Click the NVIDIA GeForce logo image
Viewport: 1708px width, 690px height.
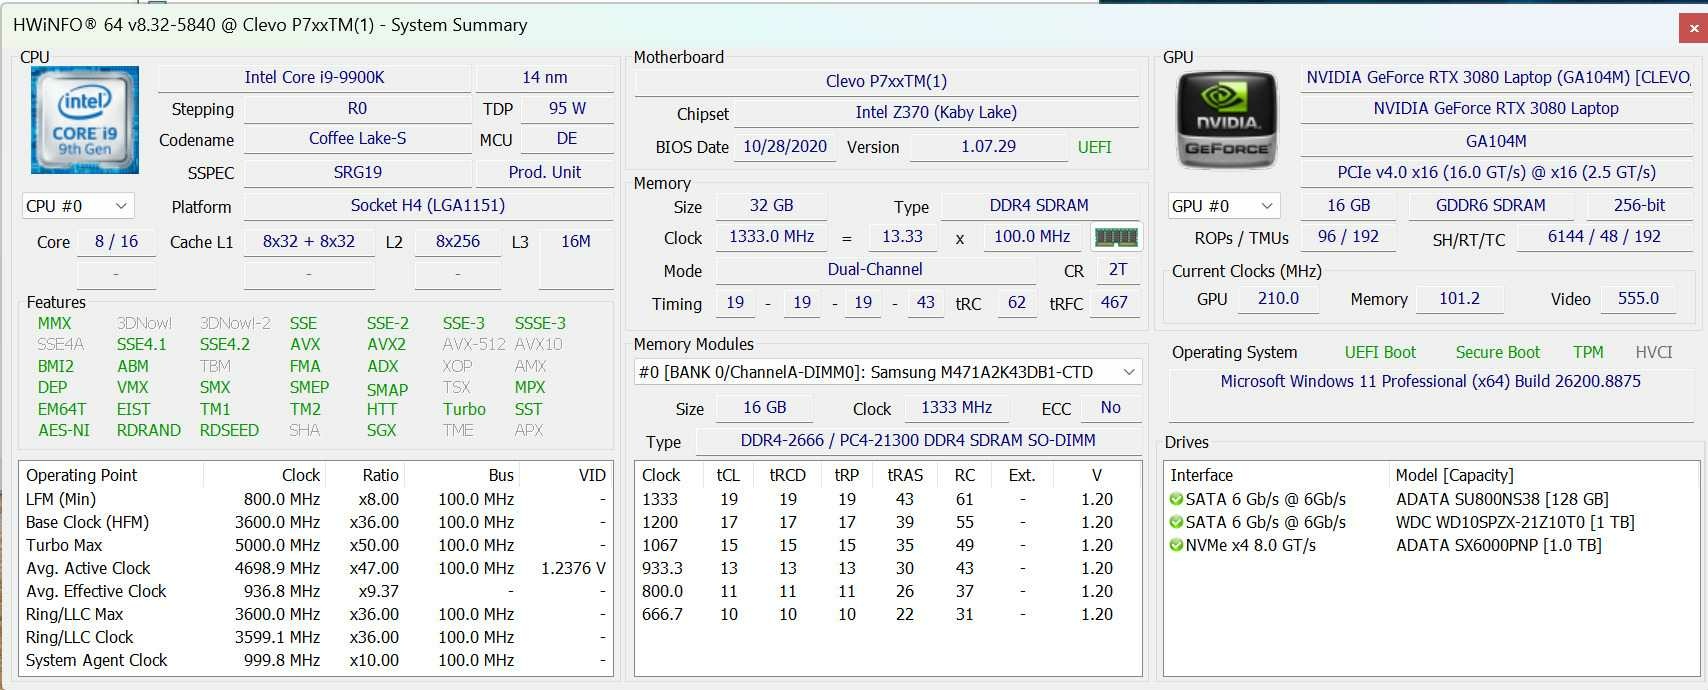pos(1227,121)
